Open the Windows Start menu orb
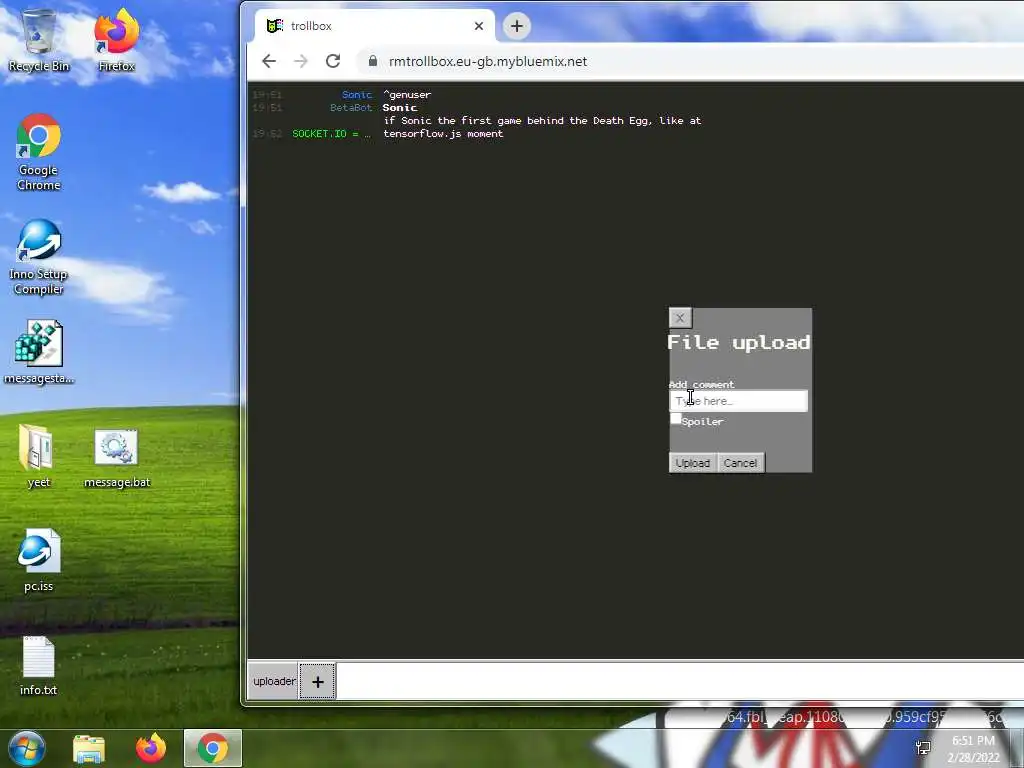The width and height of the screenshot is (1024, 768). tap(27, 748)
